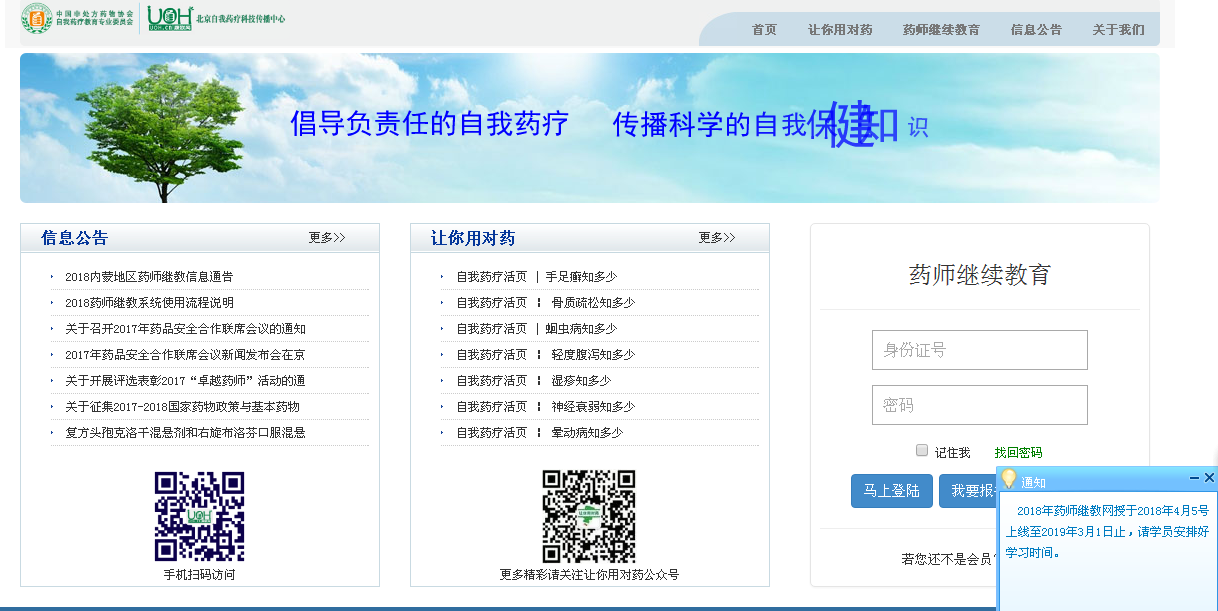Screen dimensions: 1218x611
Task: Go to the 药师继续教育 menu item
Action: click(x=941, y=30)
